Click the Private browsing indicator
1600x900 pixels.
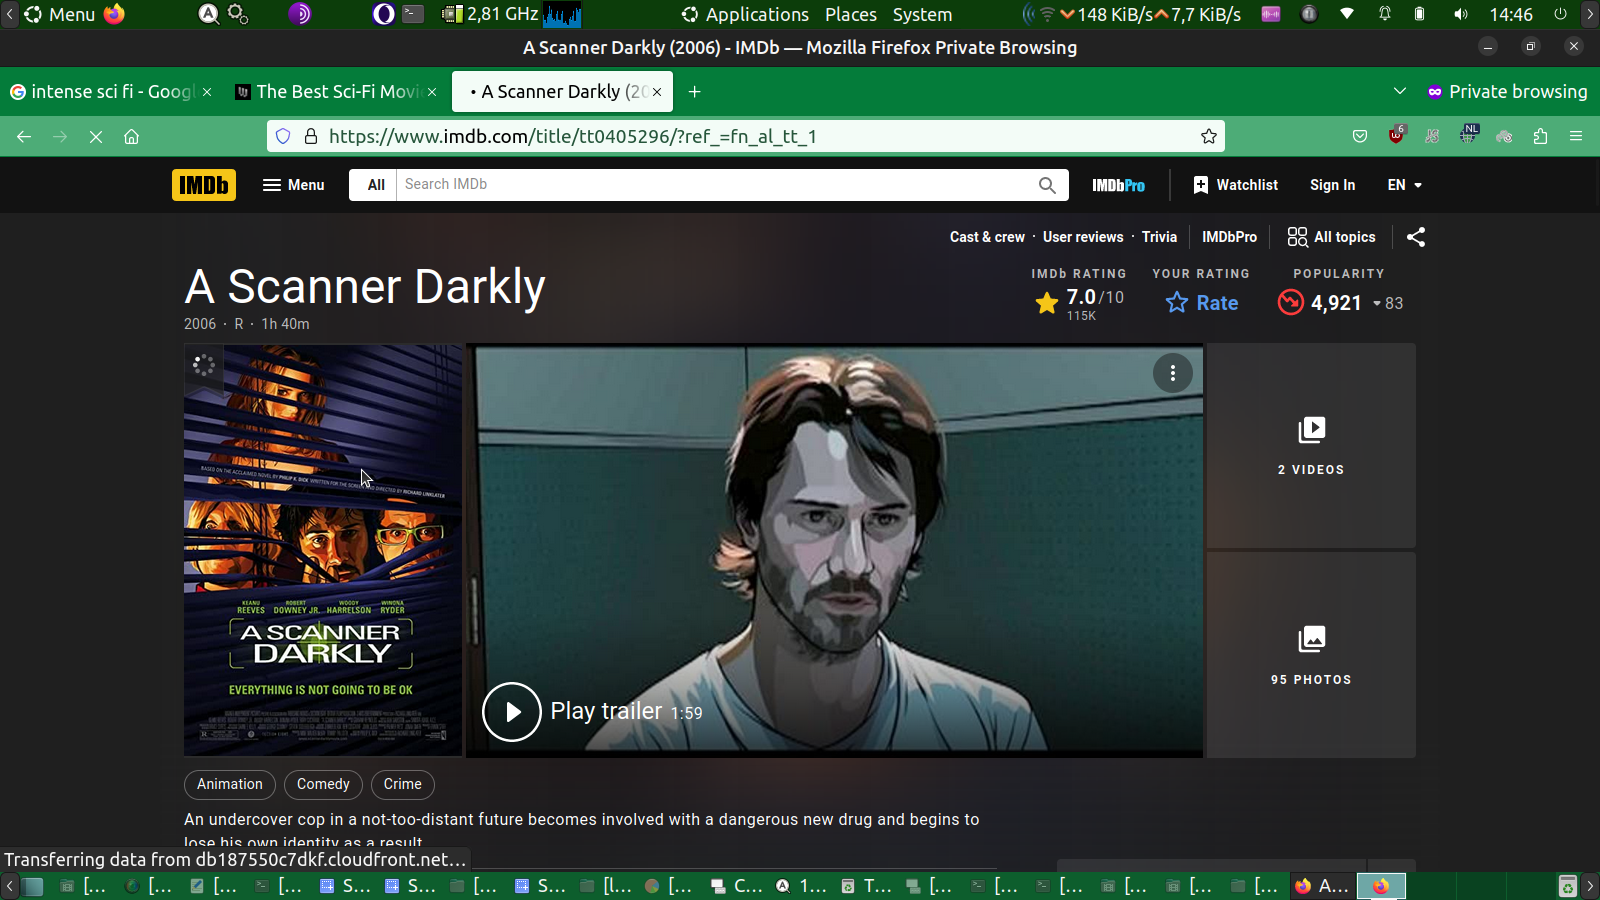(1507, 92)
